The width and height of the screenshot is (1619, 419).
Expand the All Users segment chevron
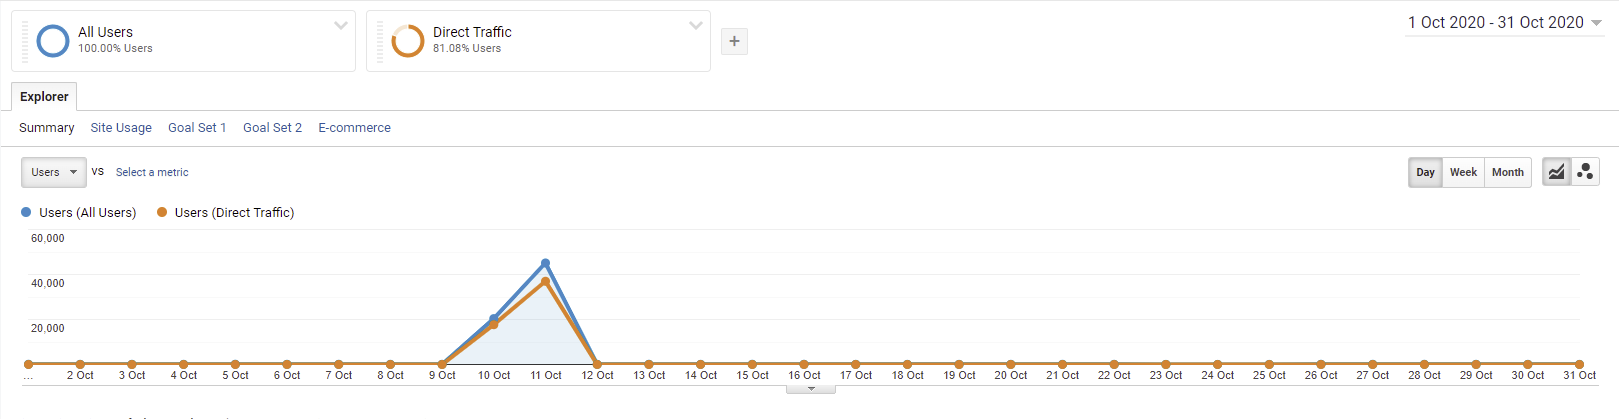coord(341,26)
